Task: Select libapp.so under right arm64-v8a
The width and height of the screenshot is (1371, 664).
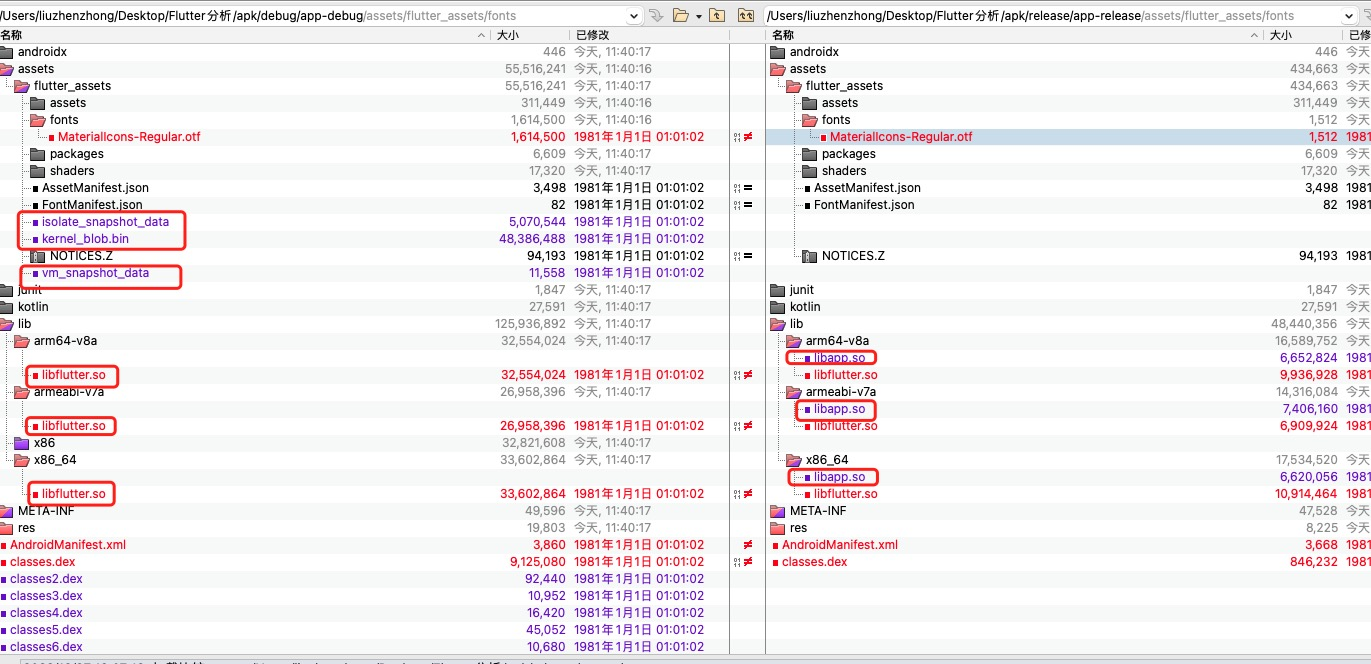Action: point(839,358)
